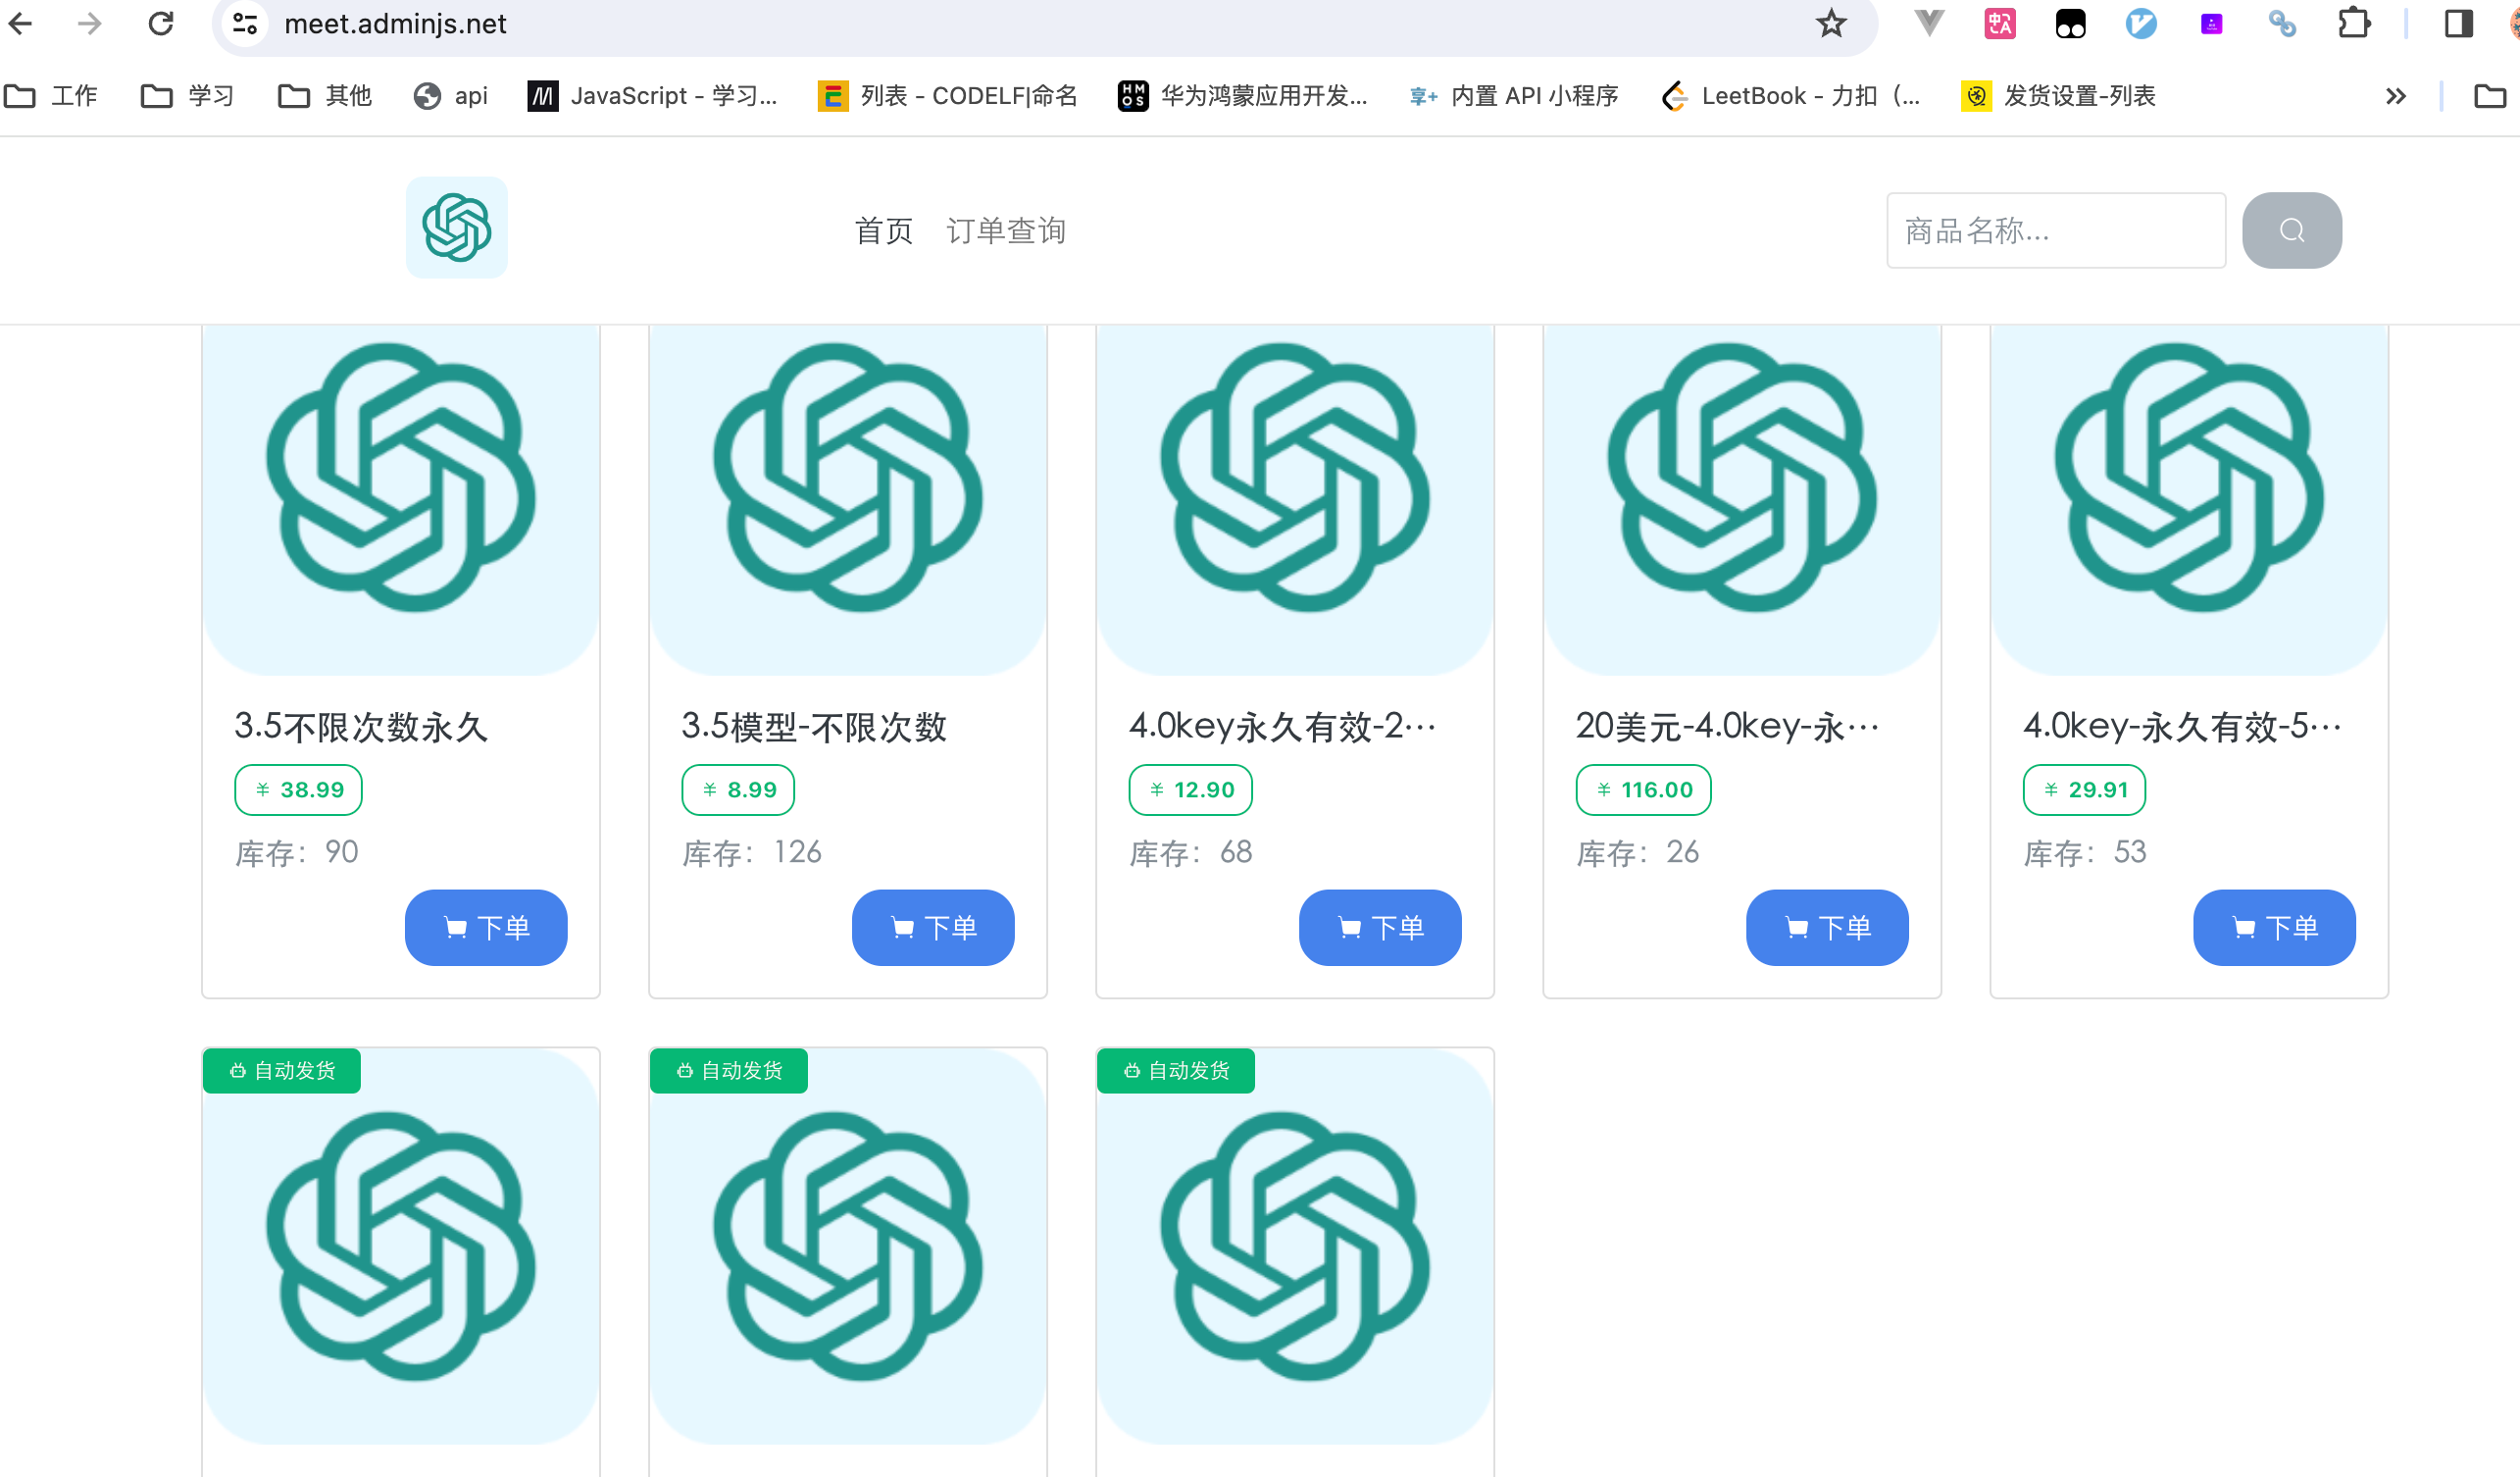
Task: Open the black Tampermonkey extension icon
Action: click(2070, 23)
